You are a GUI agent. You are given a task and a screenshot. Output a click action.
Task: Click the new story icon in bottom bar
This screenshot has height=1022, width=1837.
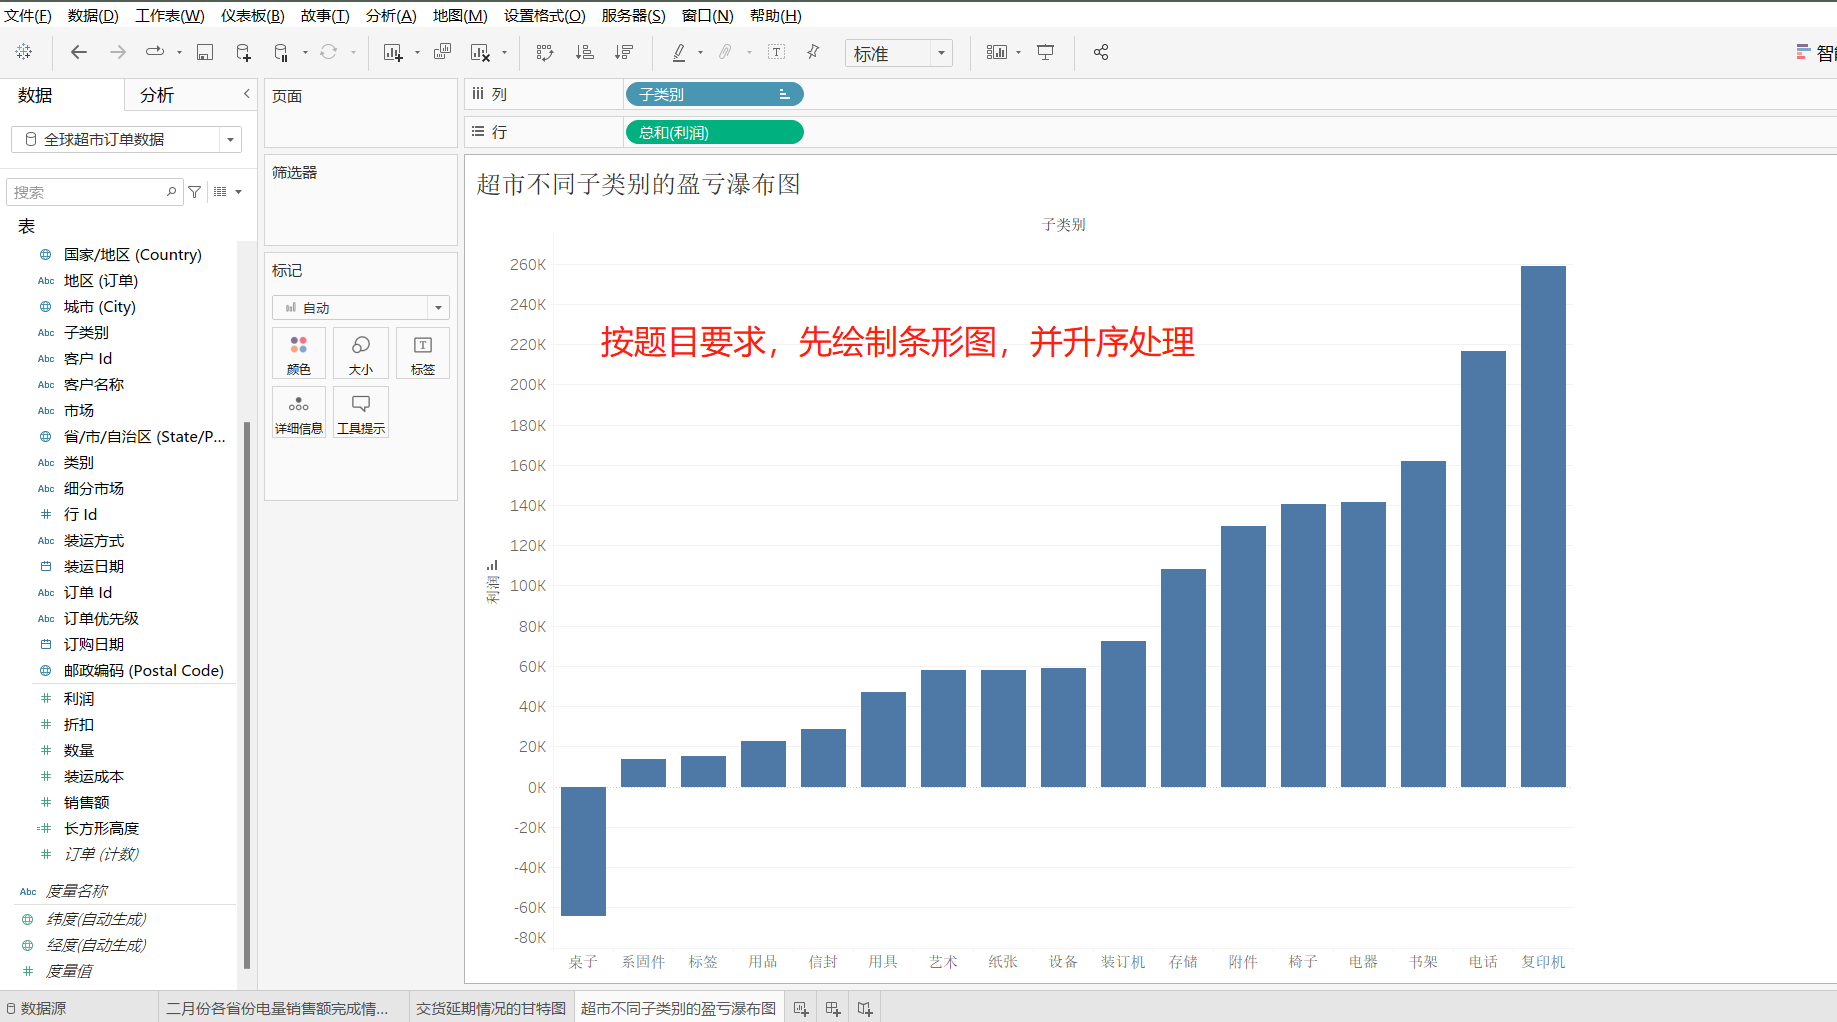coord(865,1009)
